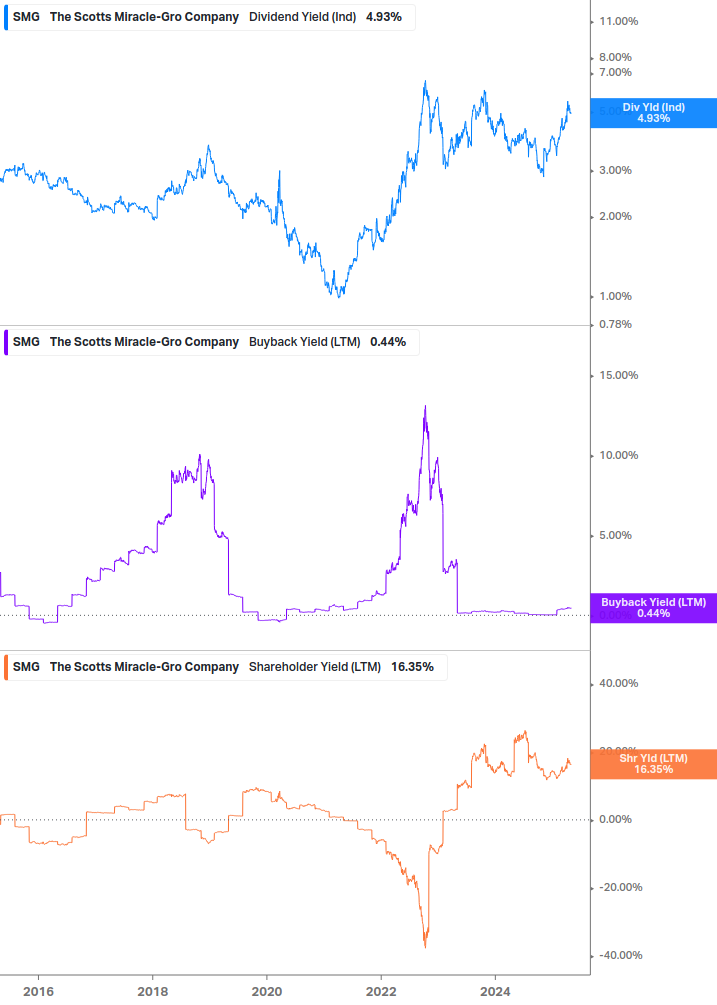Click the orange Shareholder Yield color bar
This screenshot has width=717, height=1005.
click(6, 667)
